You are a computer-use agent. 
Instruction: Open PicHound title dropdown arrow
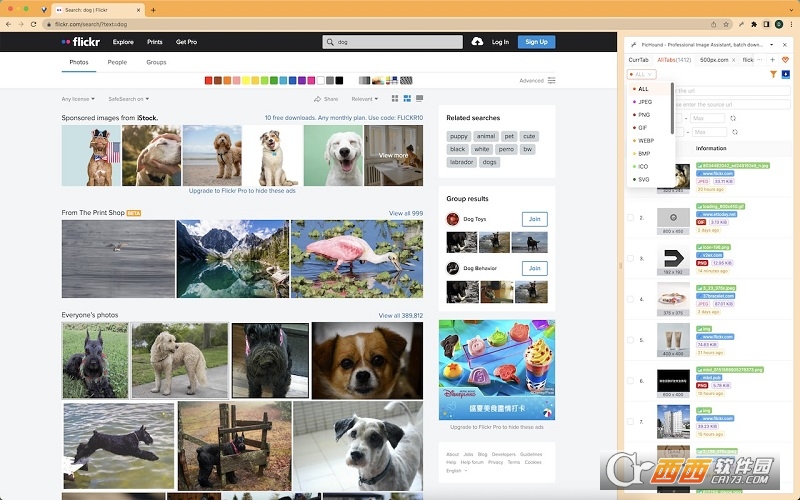(771, 45)
